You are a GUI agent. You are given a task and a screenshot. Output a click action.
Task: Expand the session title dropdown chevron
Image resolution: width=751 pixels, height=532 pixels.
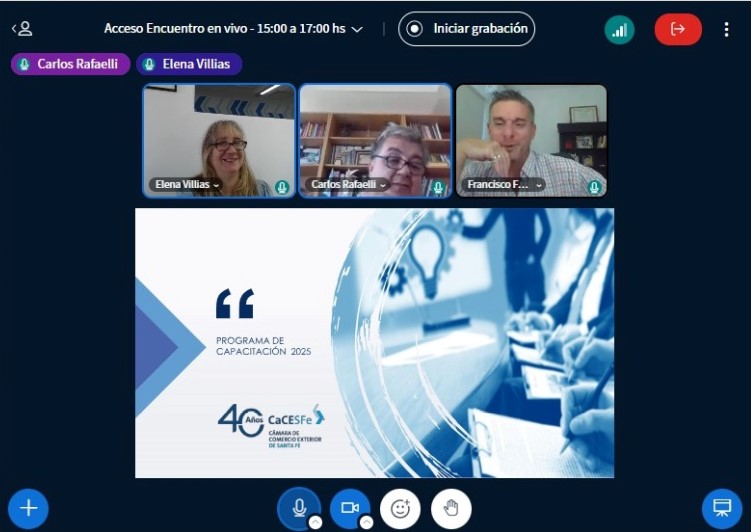point(357,30)
